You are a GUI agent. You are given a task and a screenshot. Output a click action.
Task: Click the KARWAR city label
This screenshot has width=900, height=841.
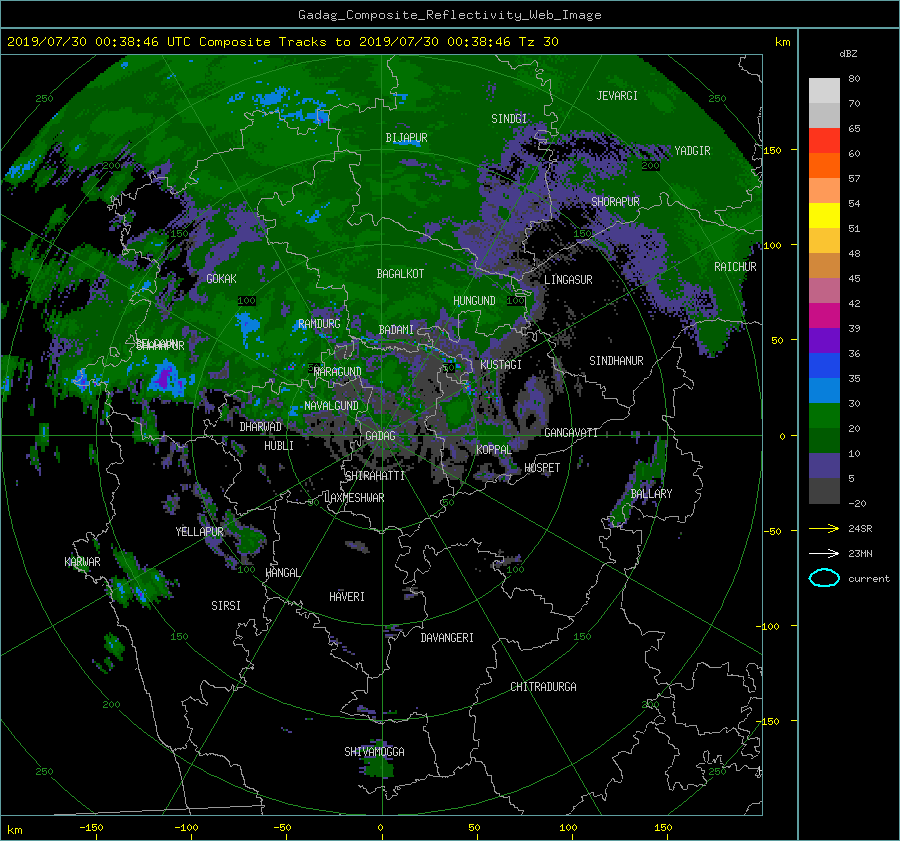[x=82, y=561]
